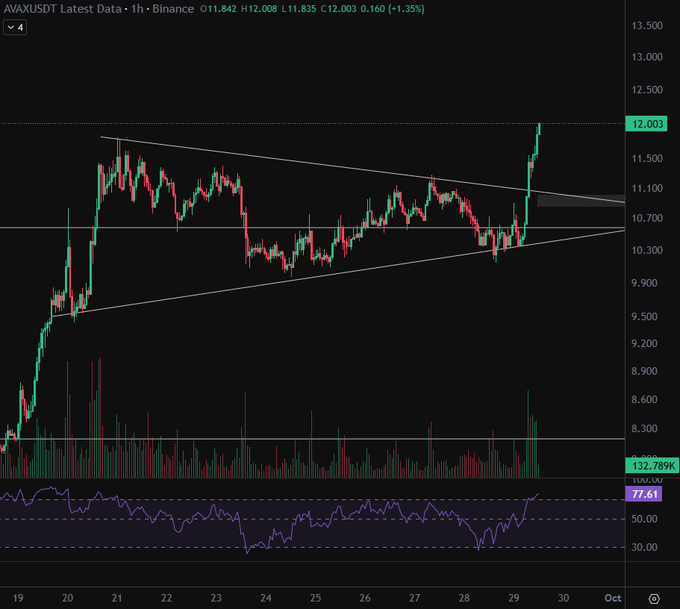Expand the collapsed indicators legend showing 4

pyautogui.click(x=15, y=27)
